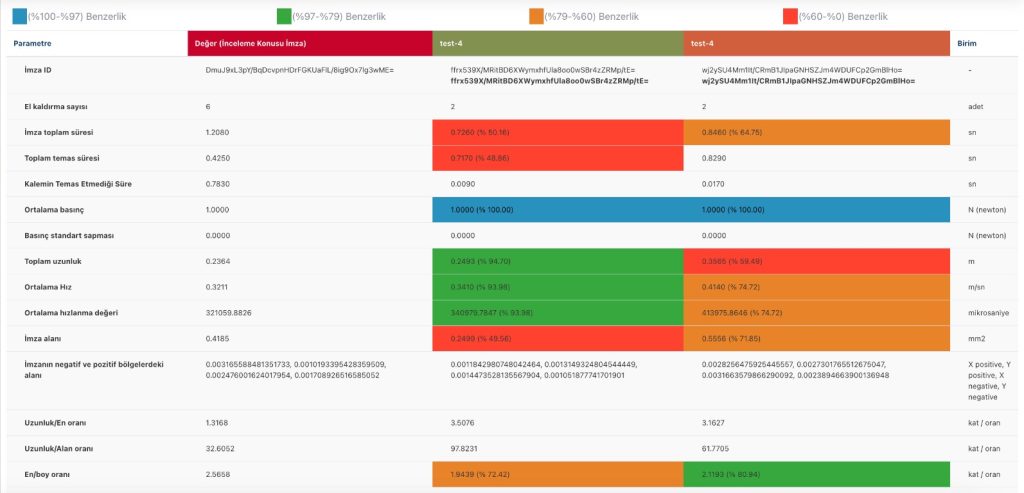Select the green 340979.7847 hızlanma cell
Viewport: 1024px width, 493px height.
[558, 313]
